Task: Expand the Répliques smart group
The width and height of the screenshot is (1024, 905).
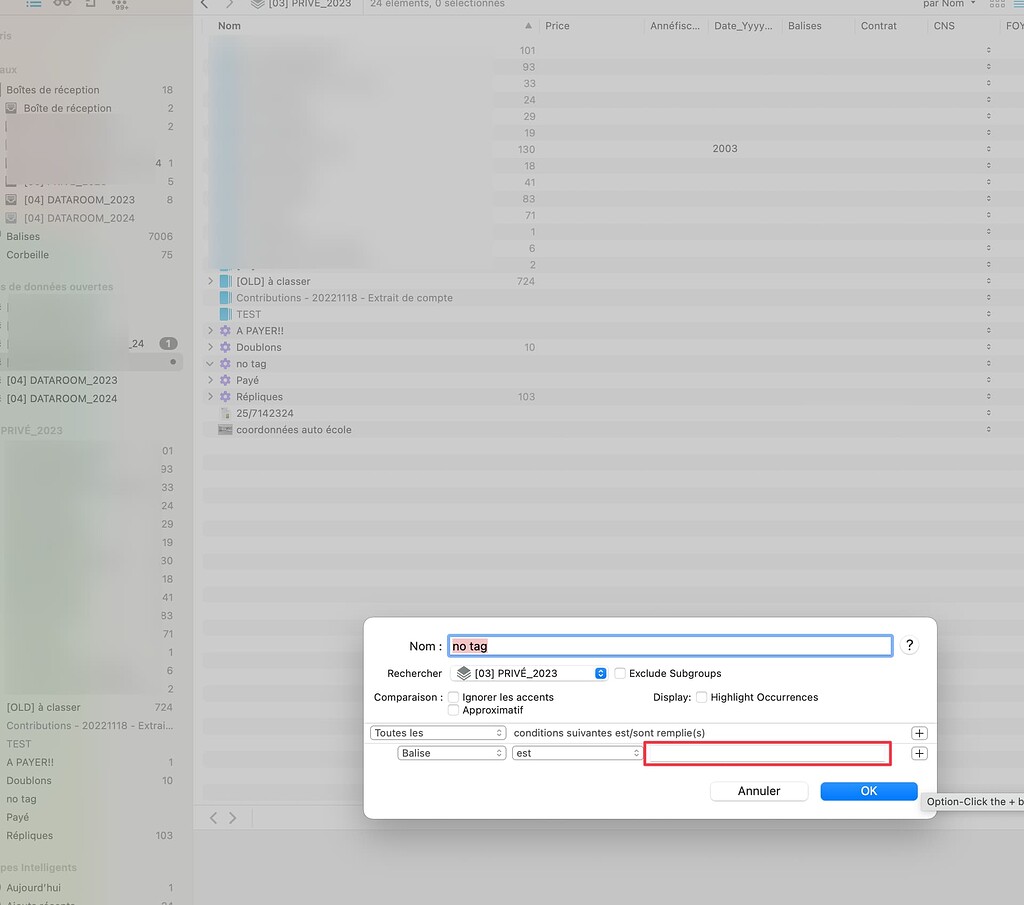Action: (209, 396)
